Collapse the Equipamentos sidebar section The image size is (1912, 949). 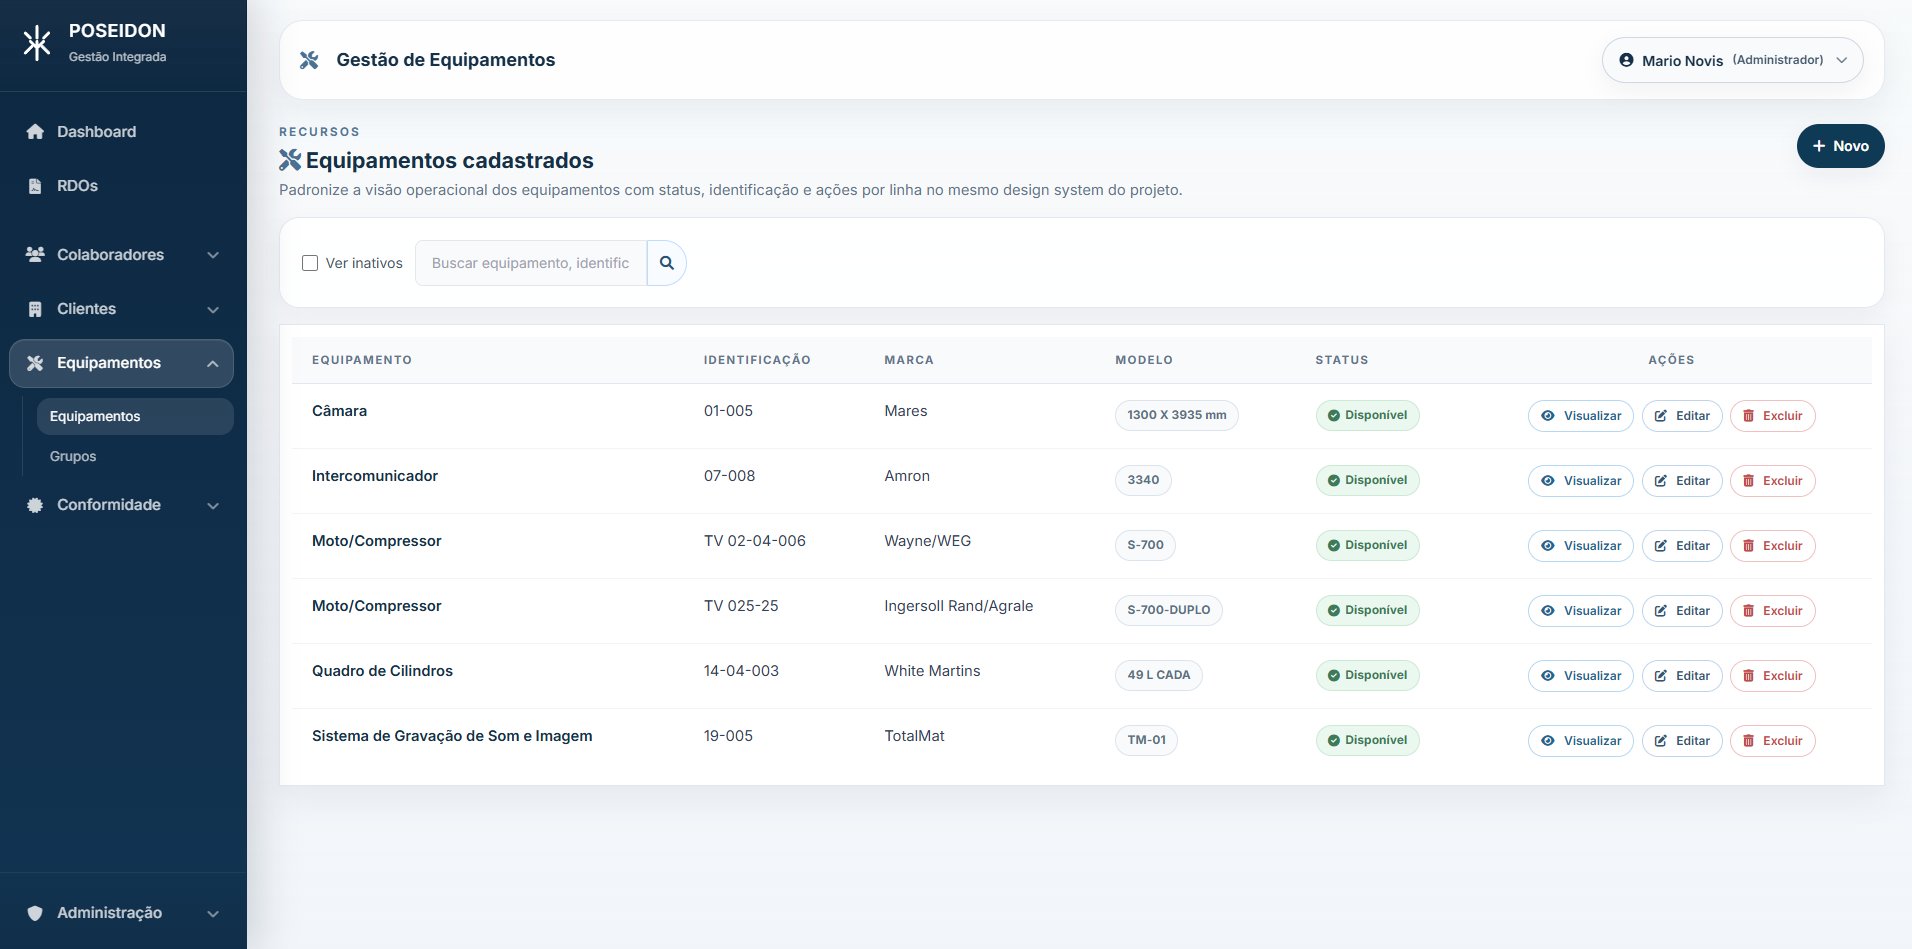tap(213, 363)
